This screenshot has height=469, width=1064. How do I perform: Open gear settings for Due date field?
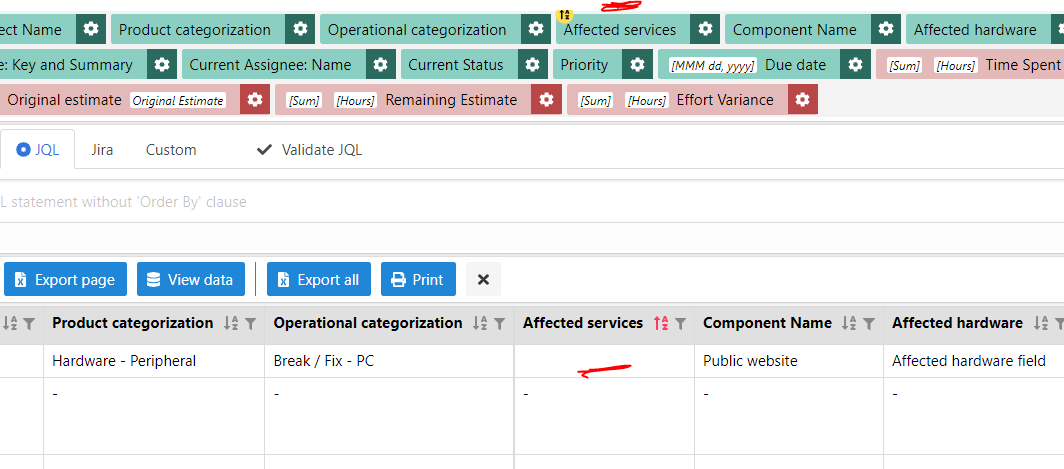tap(855, 64)
